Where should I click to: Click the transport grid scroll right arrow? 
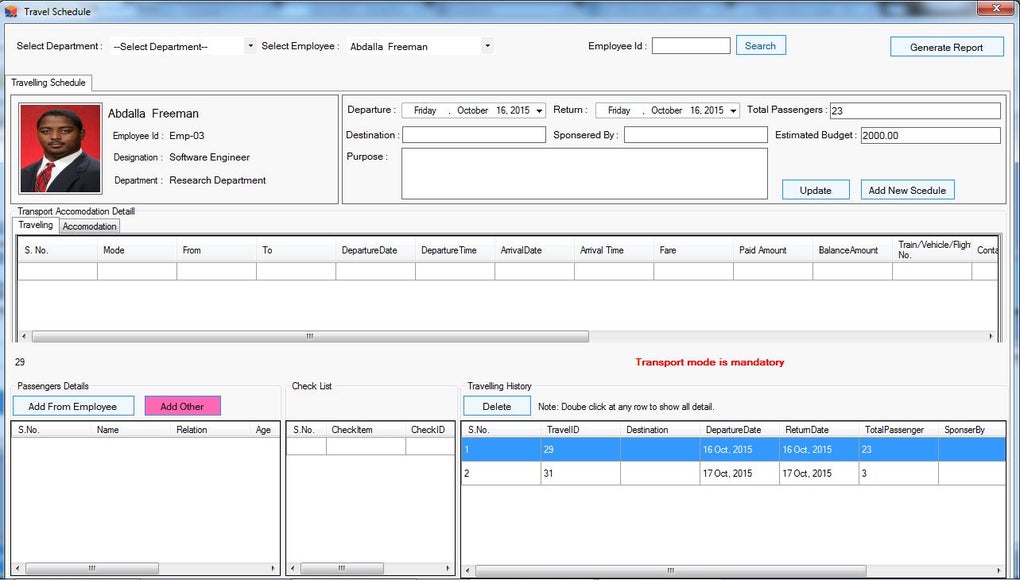click(x=991, y=336)
